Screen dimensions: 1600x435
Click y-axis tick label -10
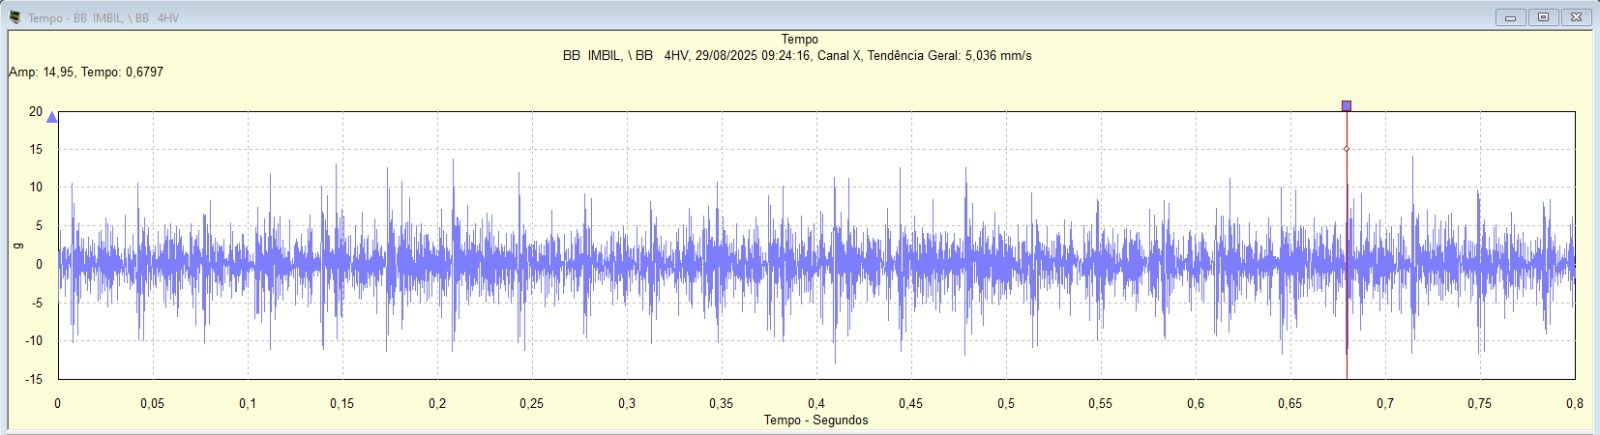34,341
